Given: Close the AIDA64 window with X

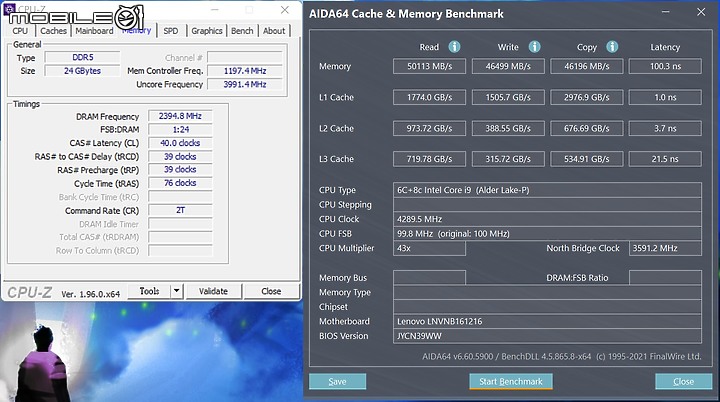Looking at the screenshot, I should pos(701,12).
